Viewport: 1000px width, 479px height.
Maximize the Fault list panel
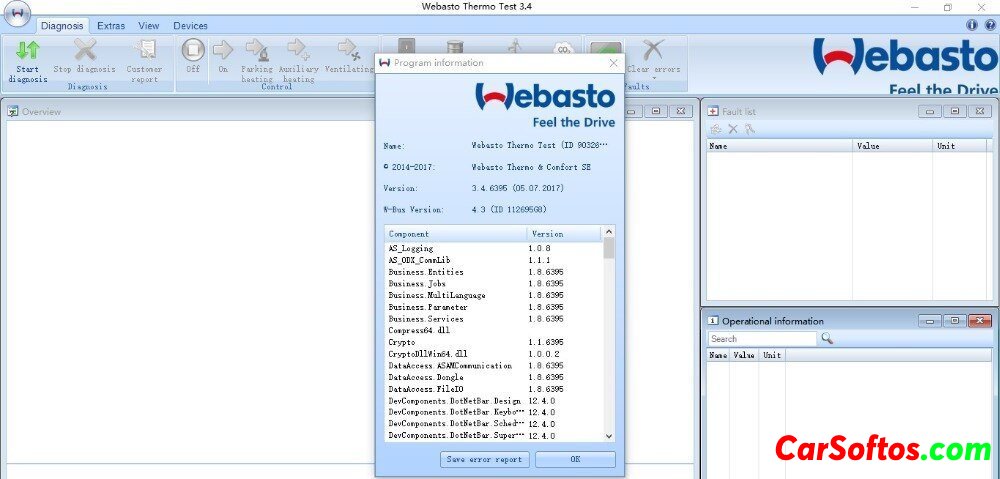pyautogui.click(x=955, y=111)
